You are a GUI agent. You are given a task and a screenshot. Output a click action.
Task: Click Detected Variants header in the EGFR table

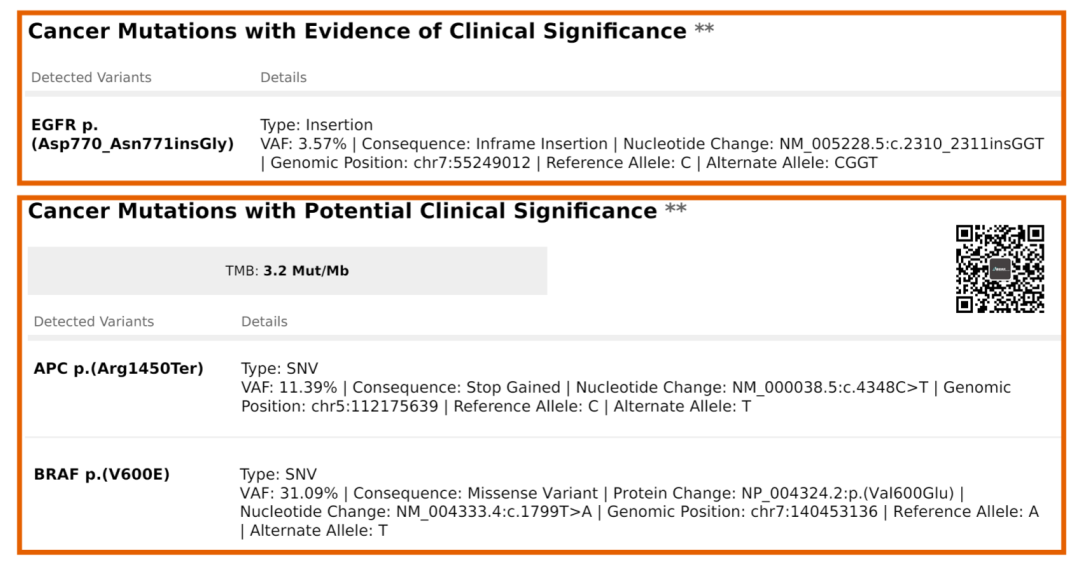91,78
